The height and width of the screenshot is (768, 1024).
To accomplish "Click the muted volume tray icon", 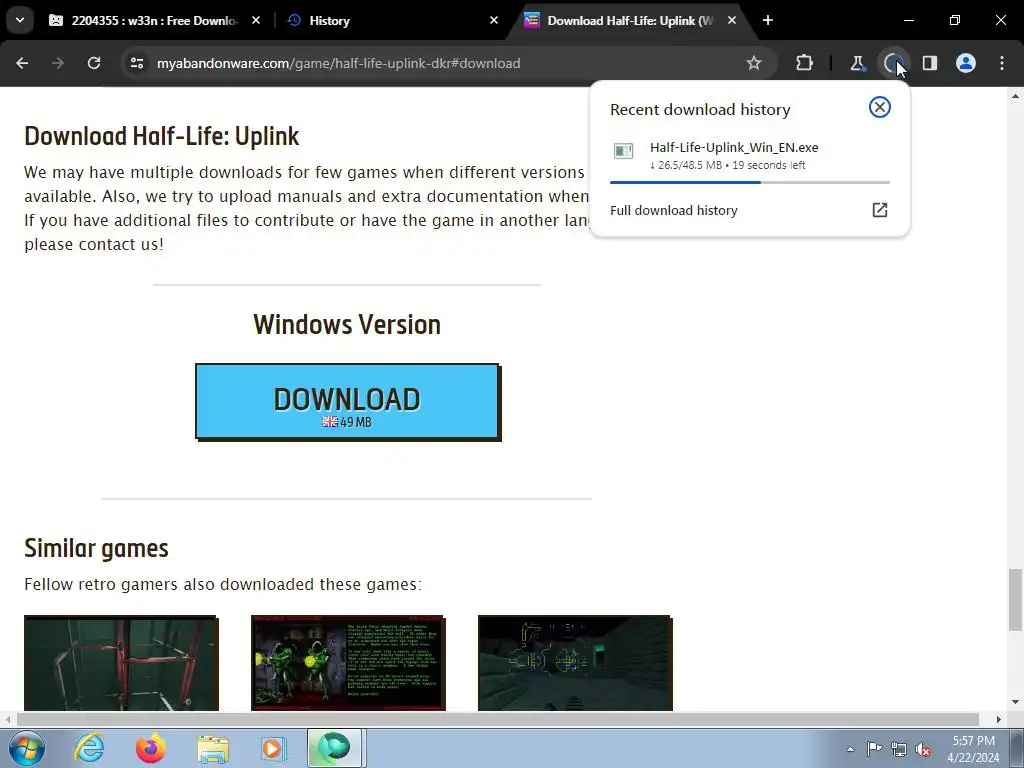I will [x=923, y=749].
